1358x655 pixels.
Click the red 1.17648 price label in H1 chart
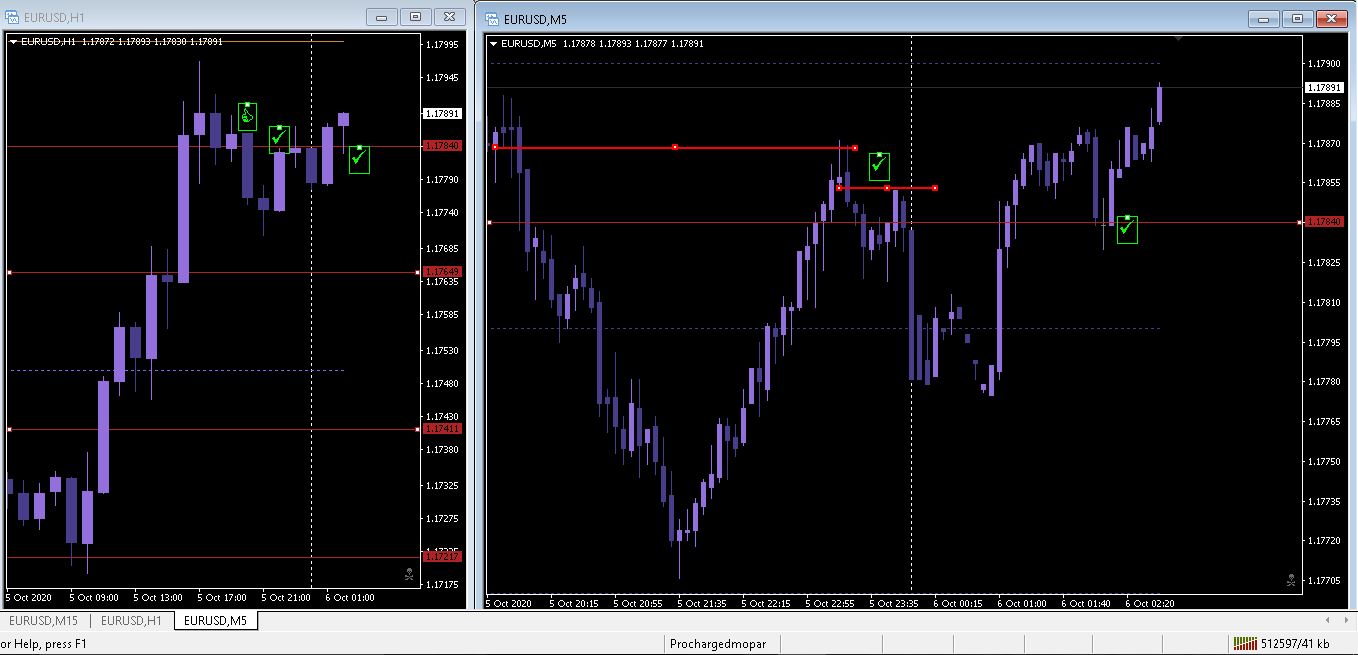[443, 272]
